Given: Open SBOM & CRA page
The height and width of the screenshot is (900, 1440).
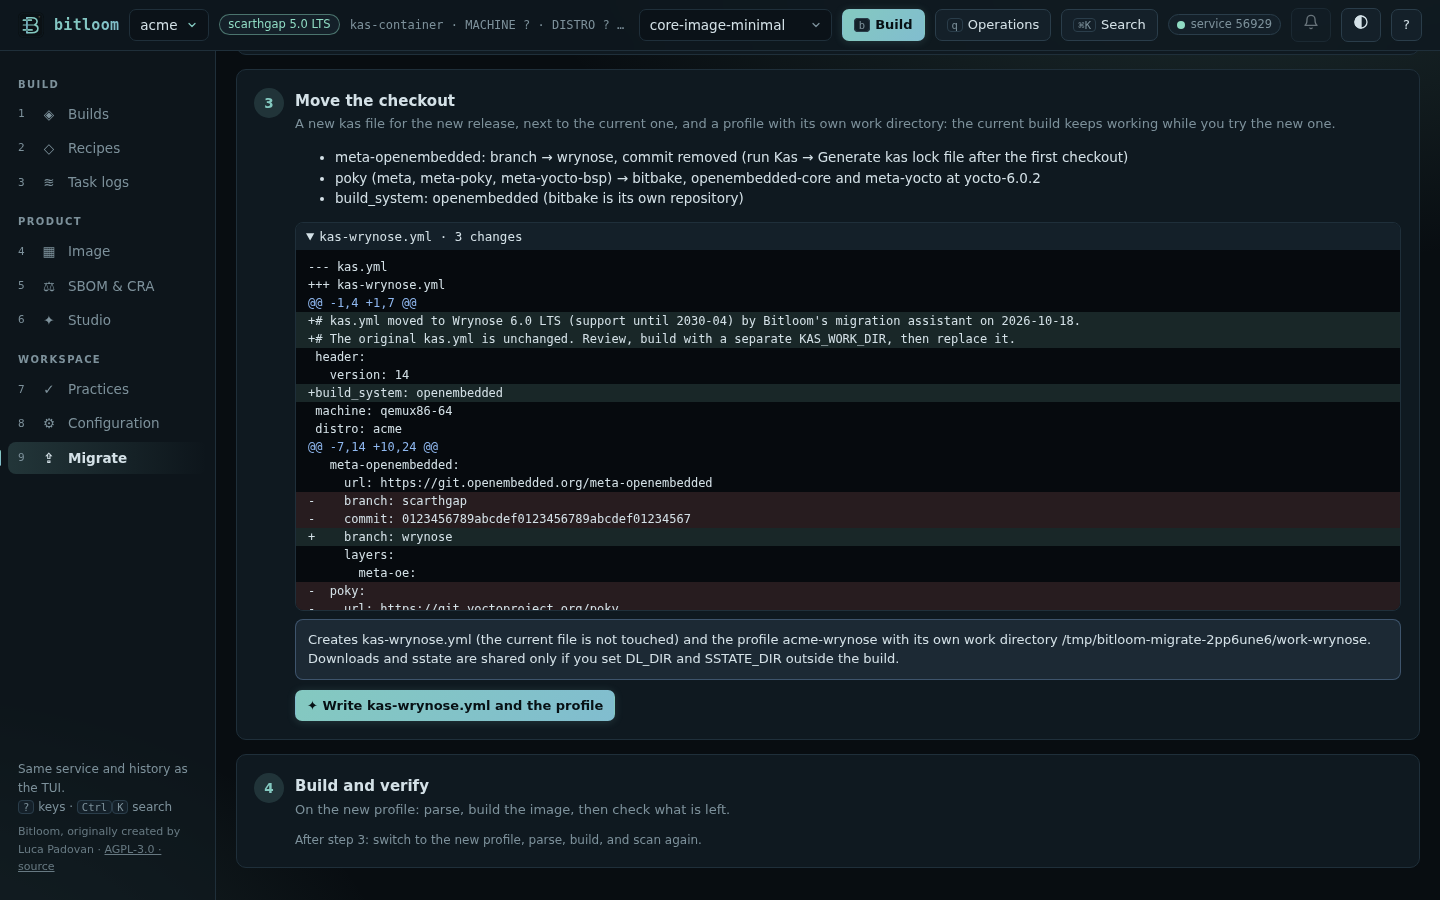Looking at the screenshot, I should 107,287.
